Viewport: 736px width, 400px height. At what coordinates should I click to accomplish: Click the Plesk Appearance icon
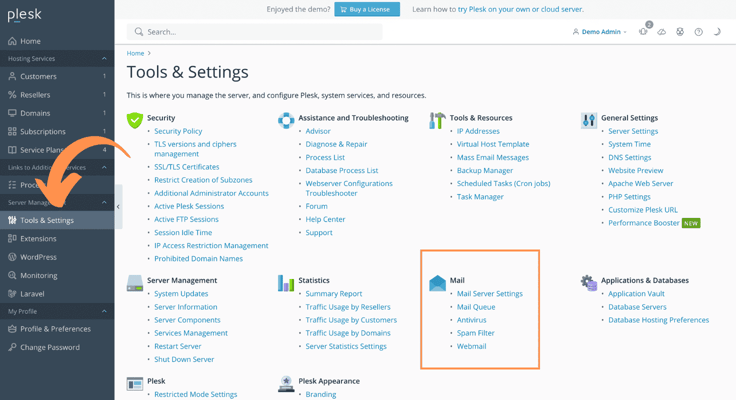click(286, 384)
